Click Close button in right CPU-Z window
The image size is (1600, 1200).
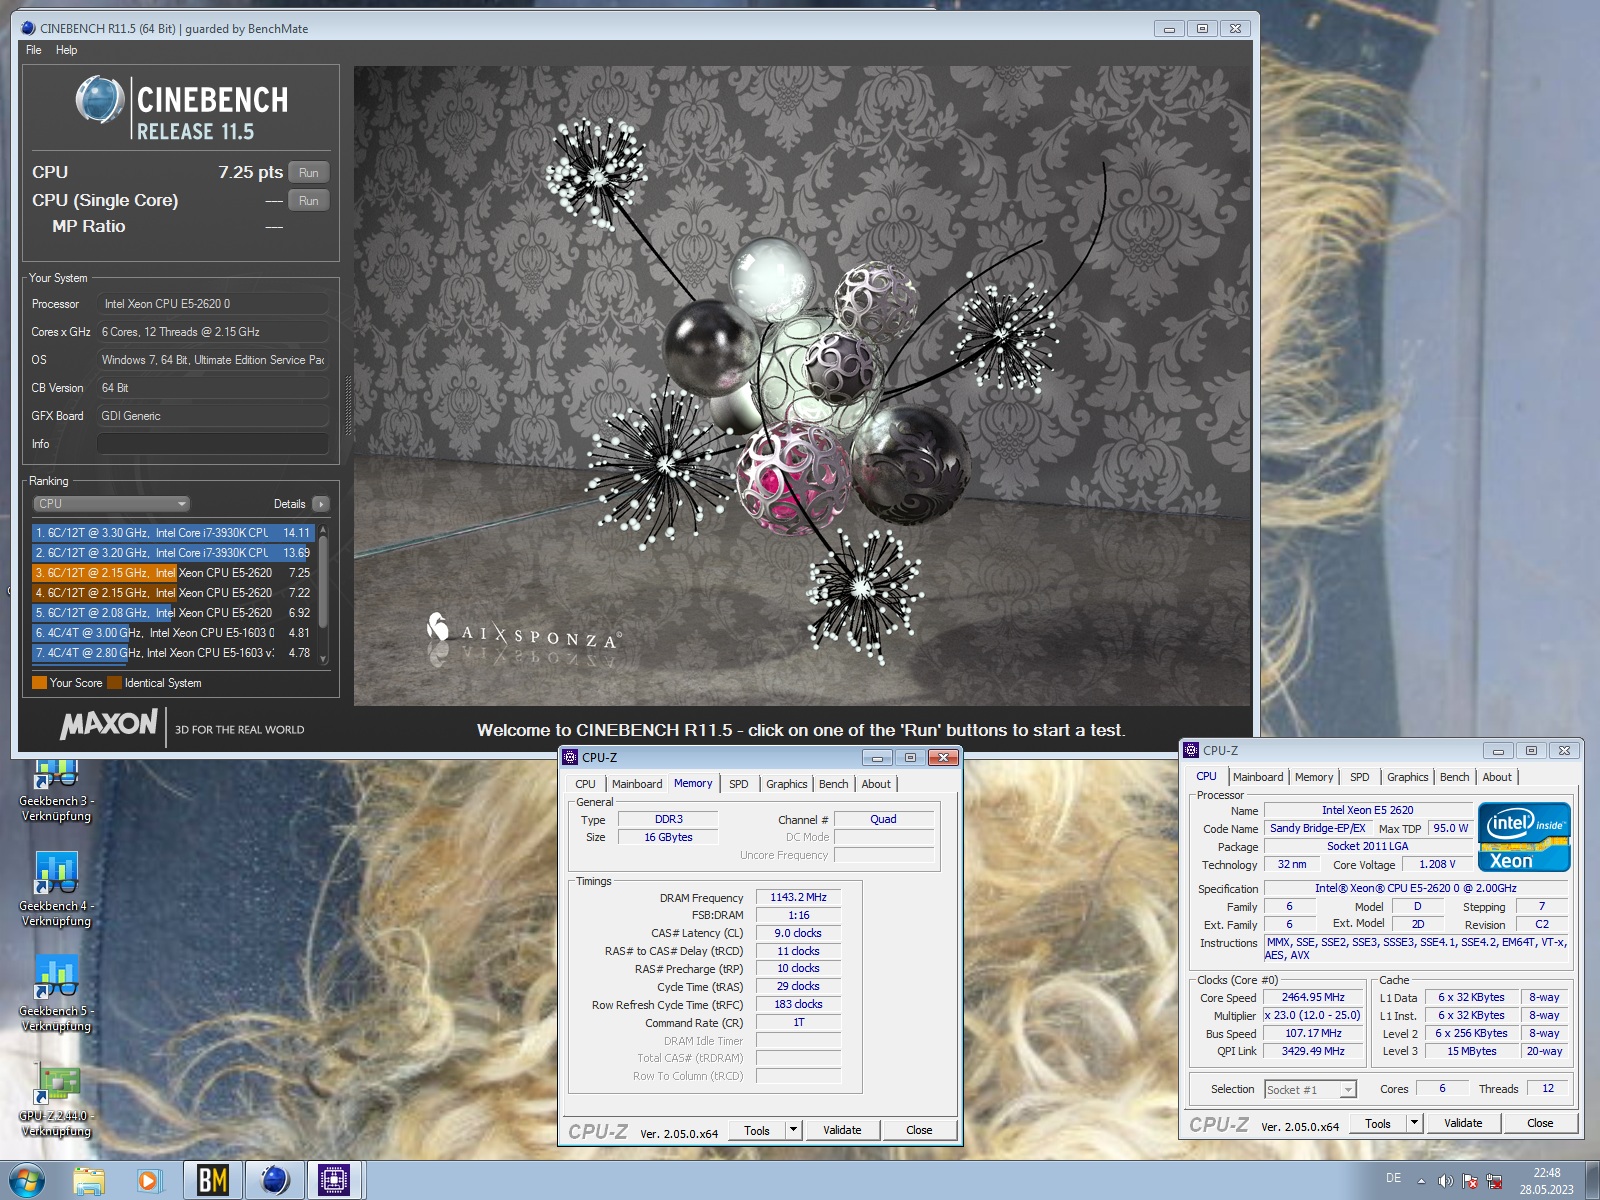pyautogui.click(x=1540, y=1123)
